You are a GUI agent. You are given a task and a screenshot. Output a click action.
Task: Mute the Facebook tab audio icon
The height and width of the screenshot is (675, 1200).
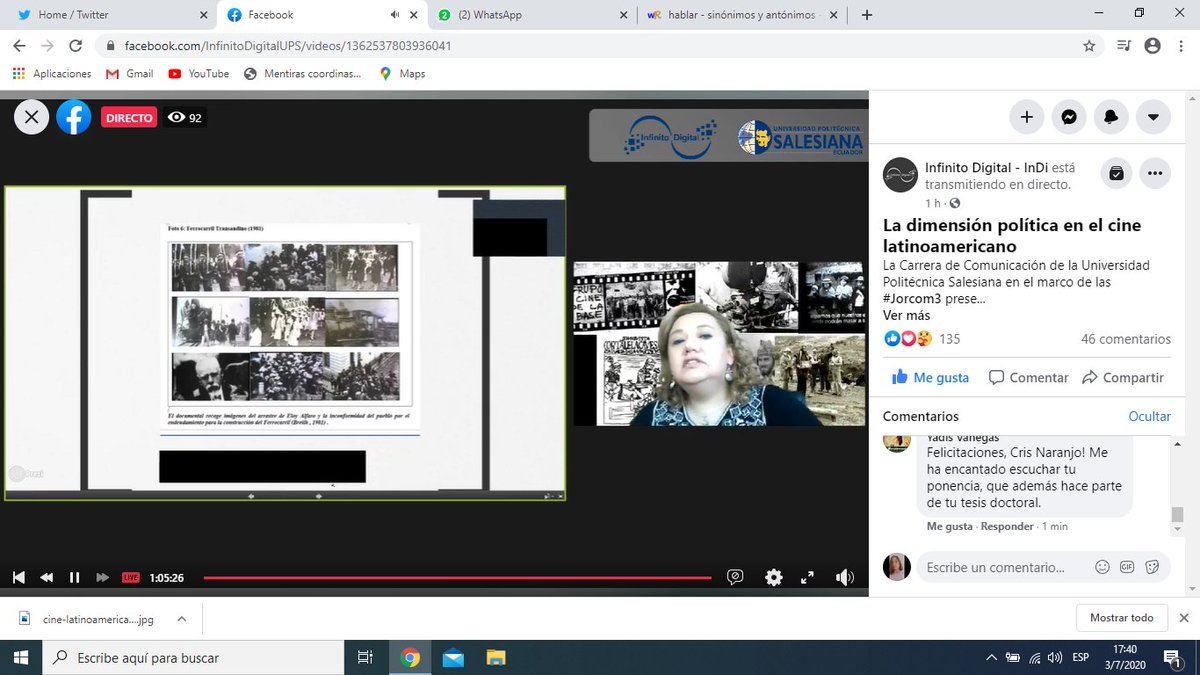pyautogui.click(x=394, y=15)
